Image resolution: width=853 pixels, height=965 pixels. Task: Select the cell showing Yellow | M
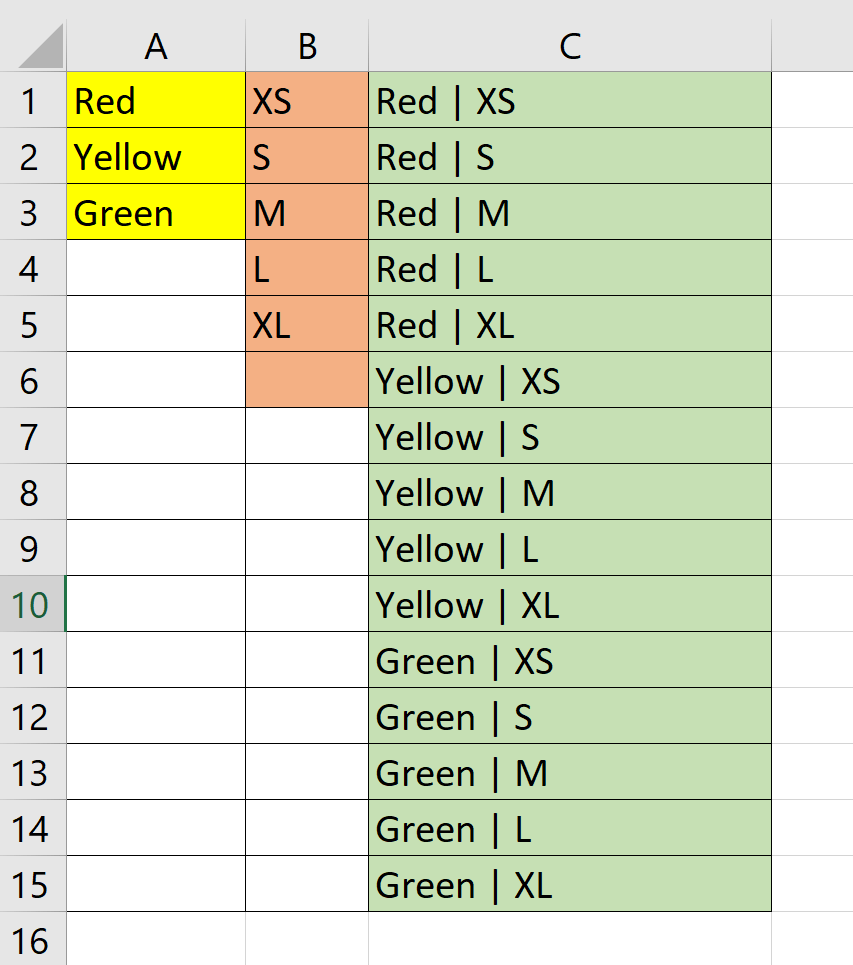[x=569, y=493]
